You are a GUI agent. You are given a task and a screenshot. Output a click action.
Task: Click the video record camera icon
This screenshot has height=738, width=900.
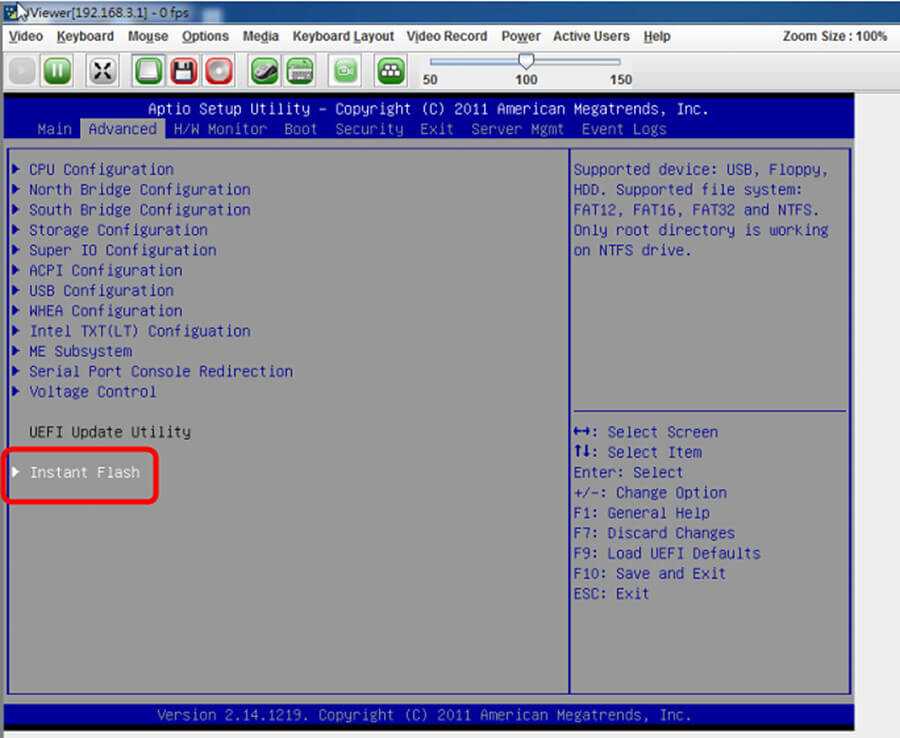coord(345,71)
